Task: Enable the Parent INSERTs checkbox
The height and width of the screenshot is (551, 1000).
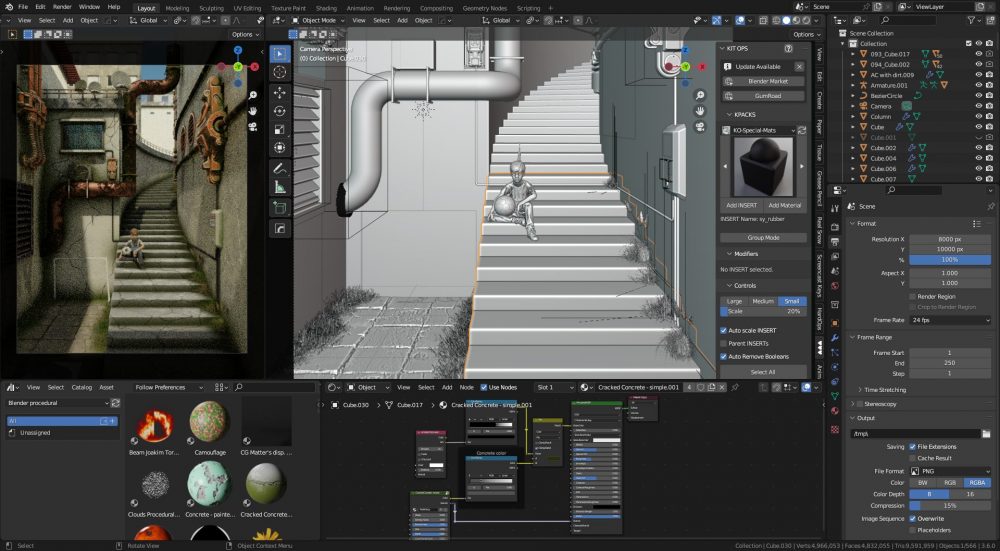Action: [x=725, y=343]
